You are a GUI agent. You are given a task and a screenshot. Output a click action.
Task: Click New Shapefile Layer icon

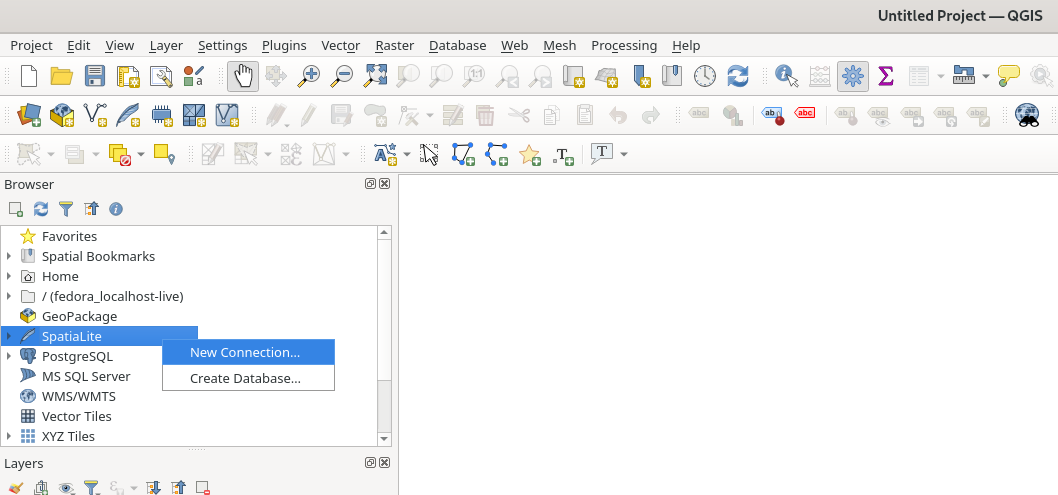tap(95, 115)
